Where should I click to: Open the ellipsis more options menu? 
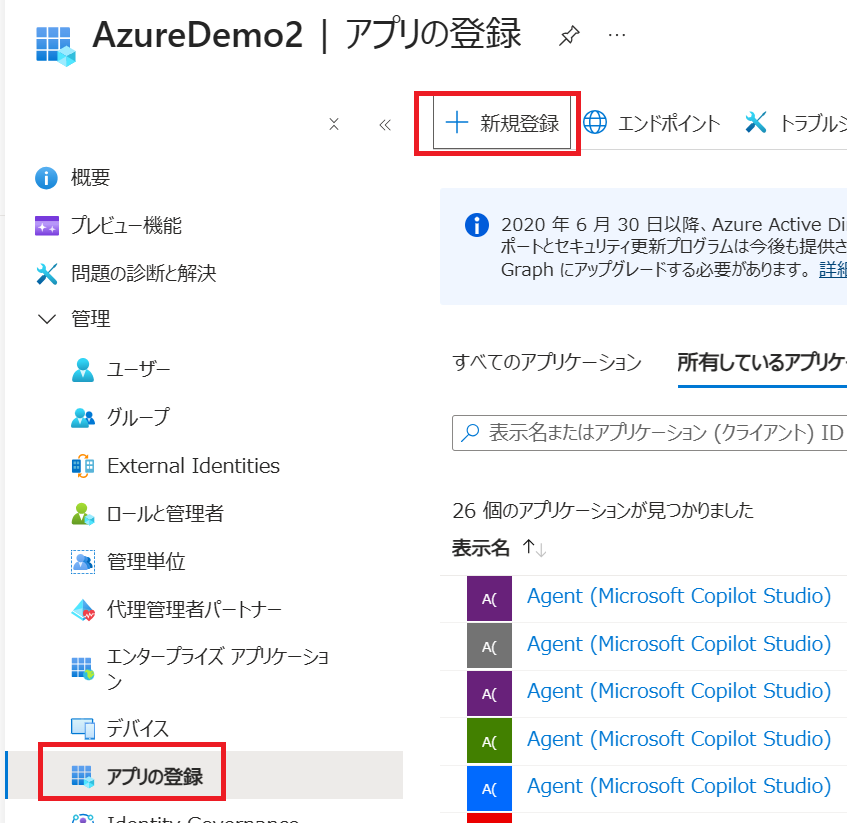(616, 36)
